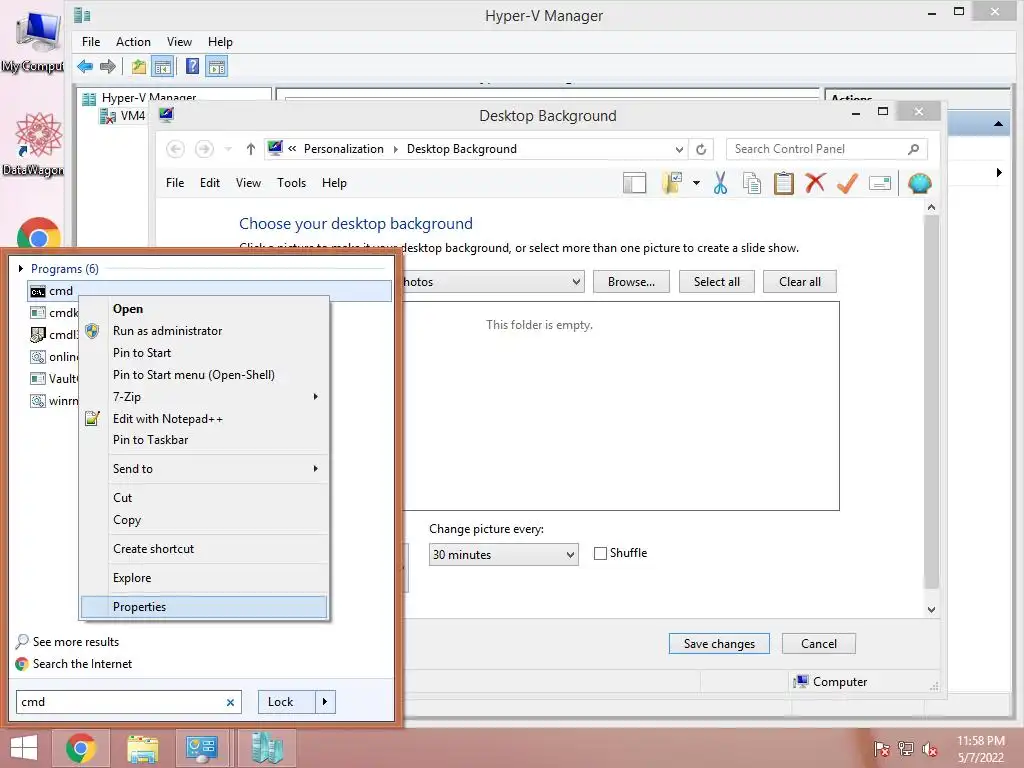The height and width of the screenshot is (768, 1024).
Task: Select Properties in the context menu
Action: click(204, 607)
